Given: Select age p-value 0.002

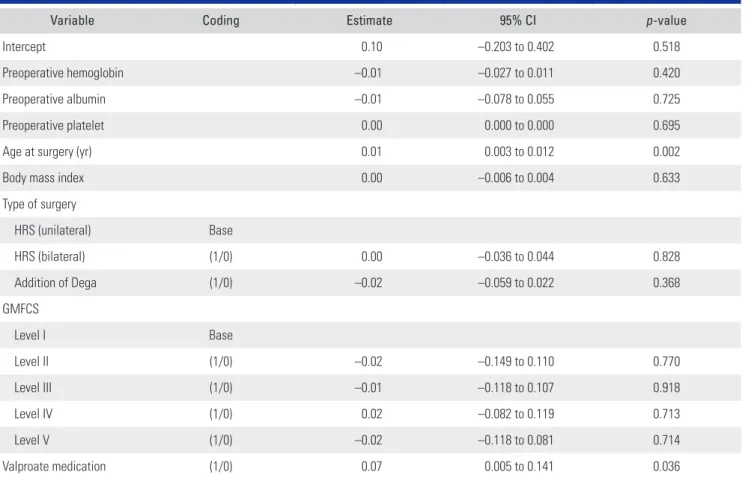Looking at the screenshot, I should point(666,152).
